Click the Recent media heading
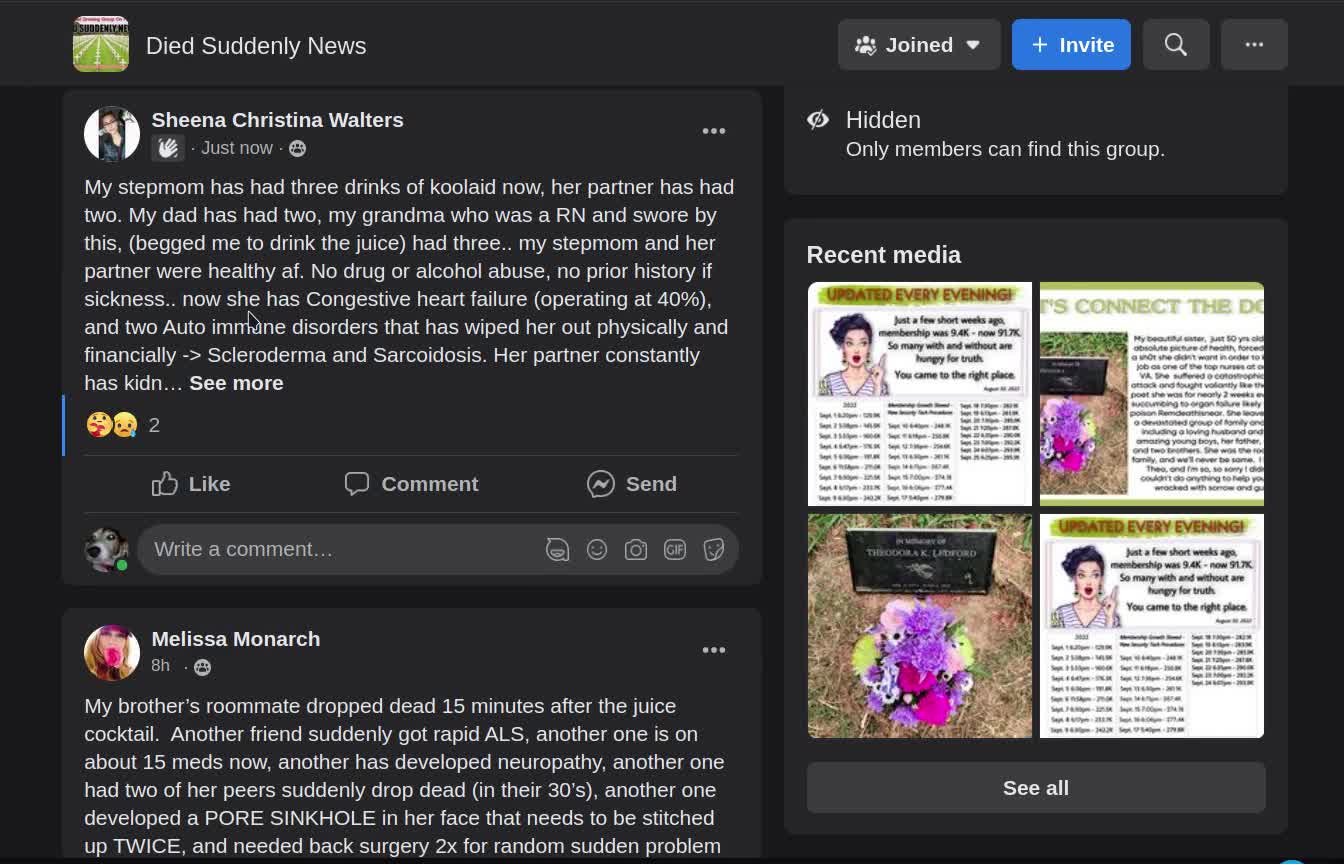 (884, 255)
